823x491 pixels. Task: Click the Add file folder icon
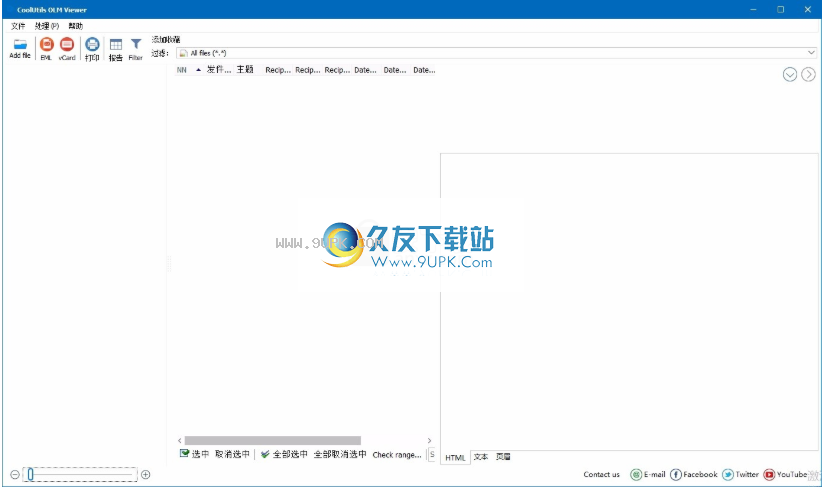point(20,44)
